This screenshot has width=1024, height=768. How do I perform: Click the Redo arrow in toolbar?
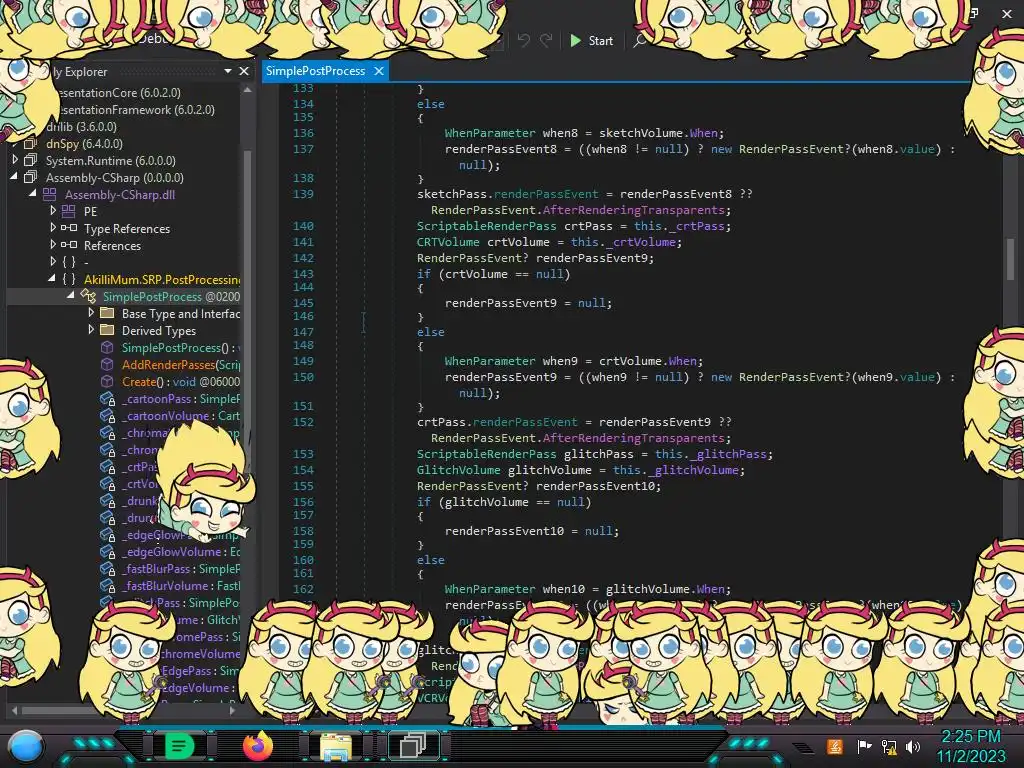[546, 40]
